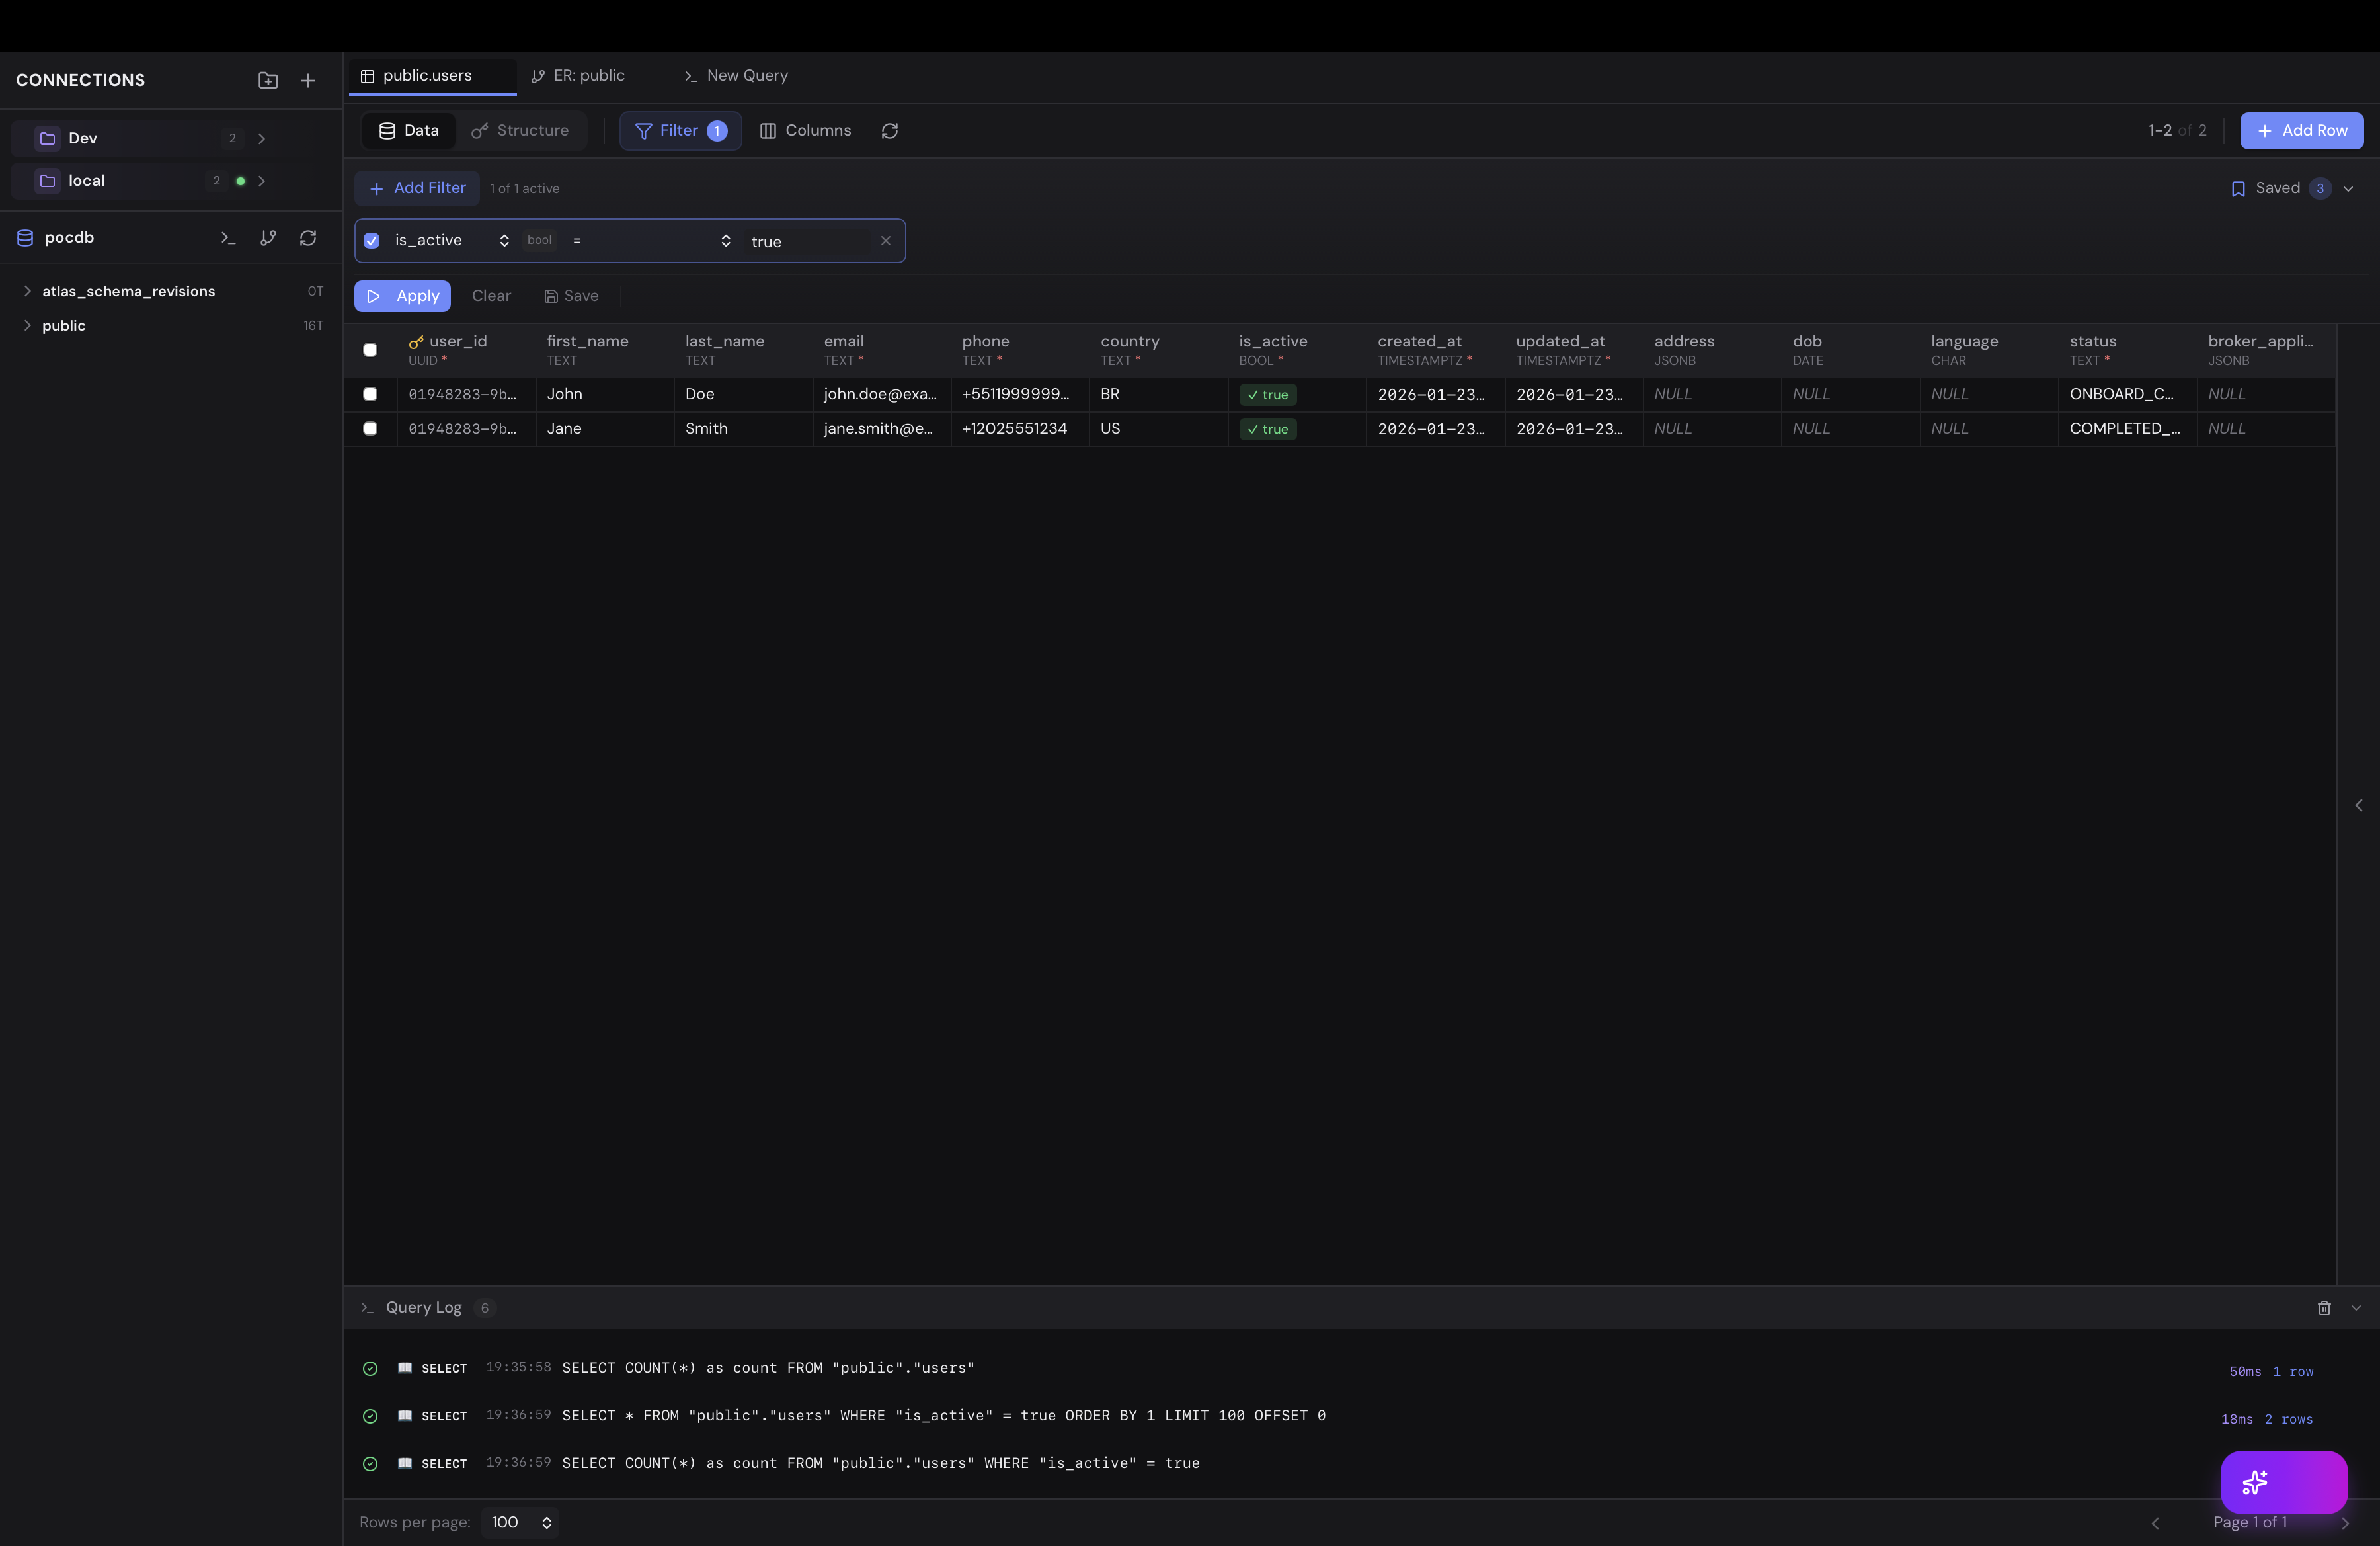Select John Doe's row checkbox
Screen dimensions: 2380x1546
(x=371, y=395)
